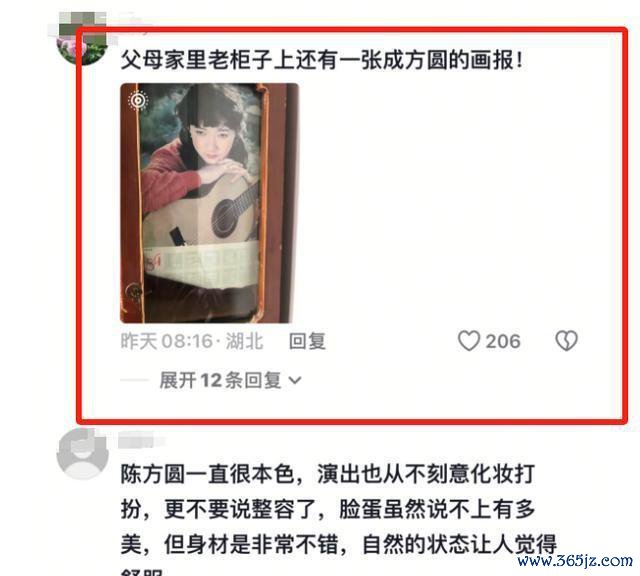Tap the comment line 扮，更不要说整容了
The height and width of the screenshot is (576, 640).
(x=328, y=509)
